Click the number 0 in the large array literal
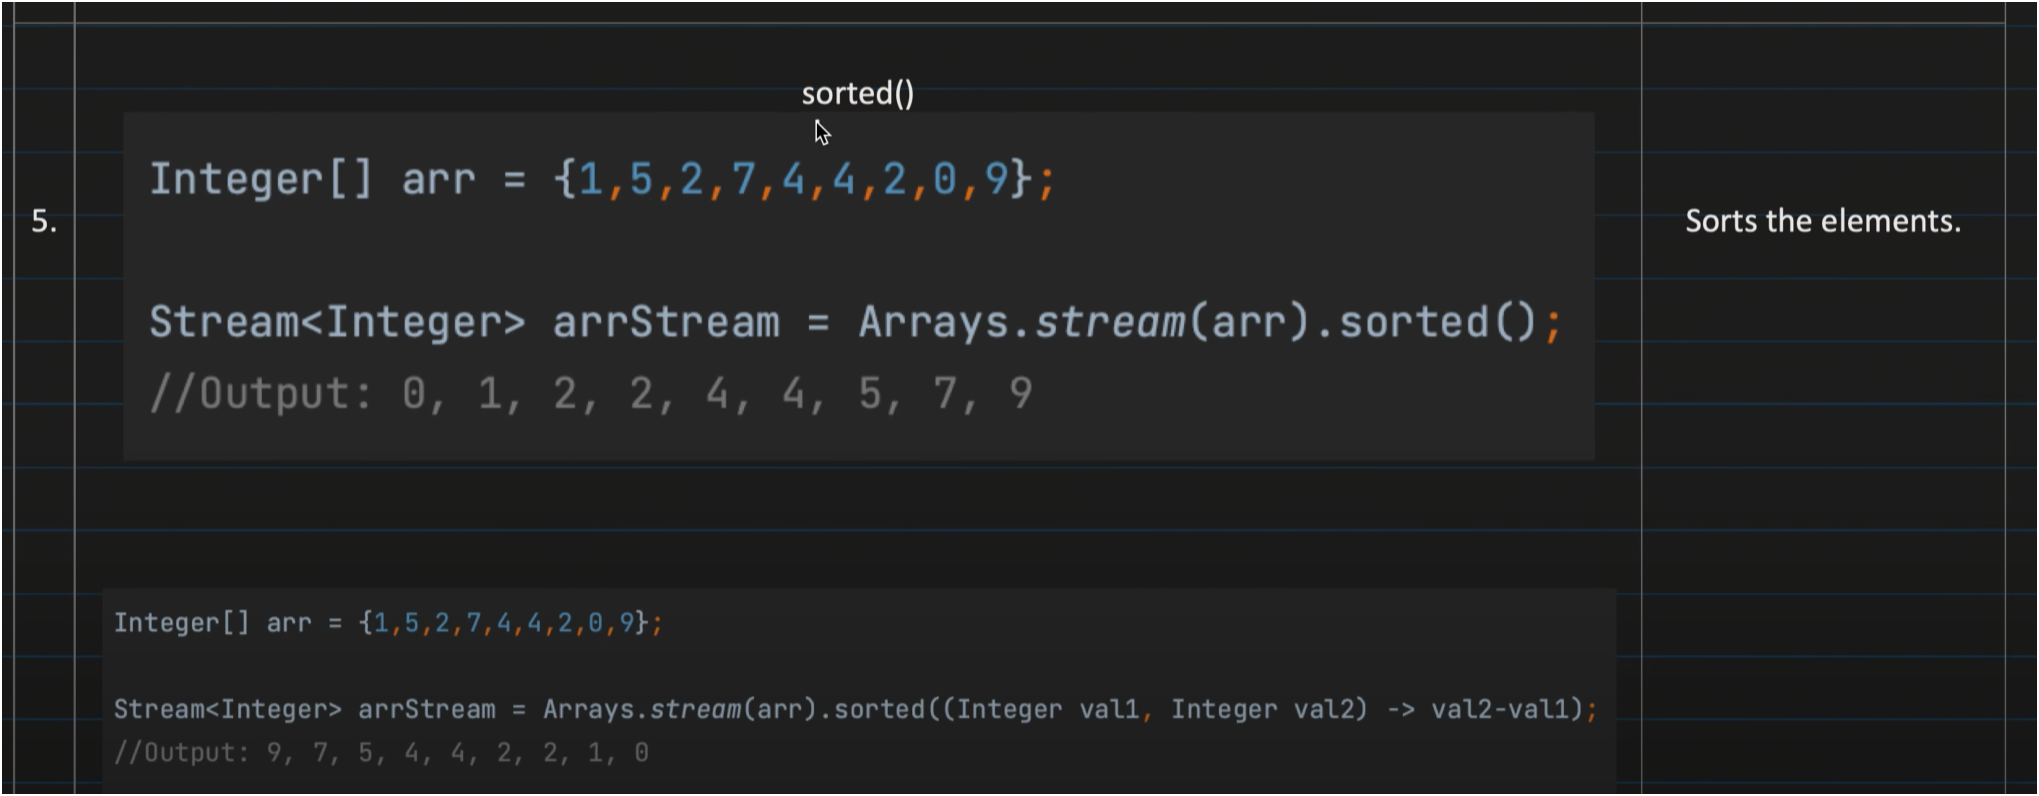The height and width of the screenshot is (796, 2039). [944, 180]
